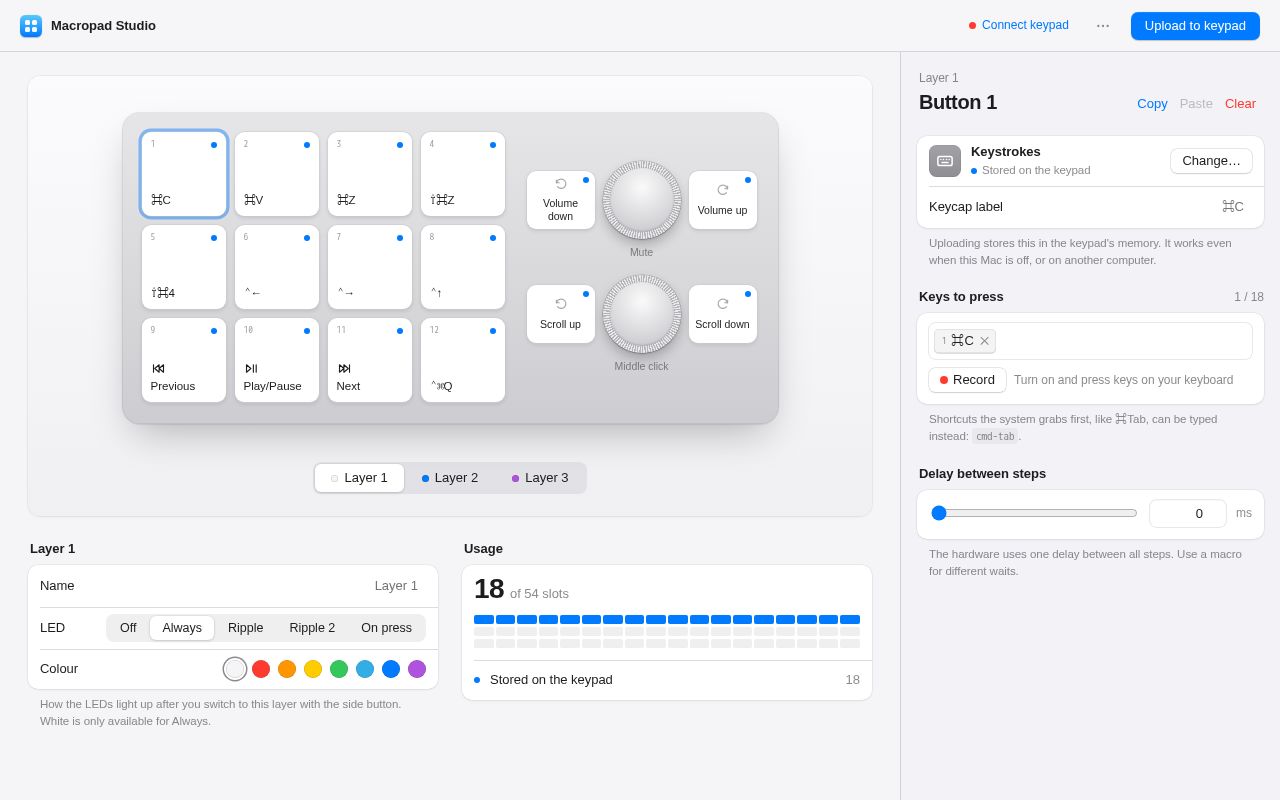Click the lower Middle click knob

point(642,314)
